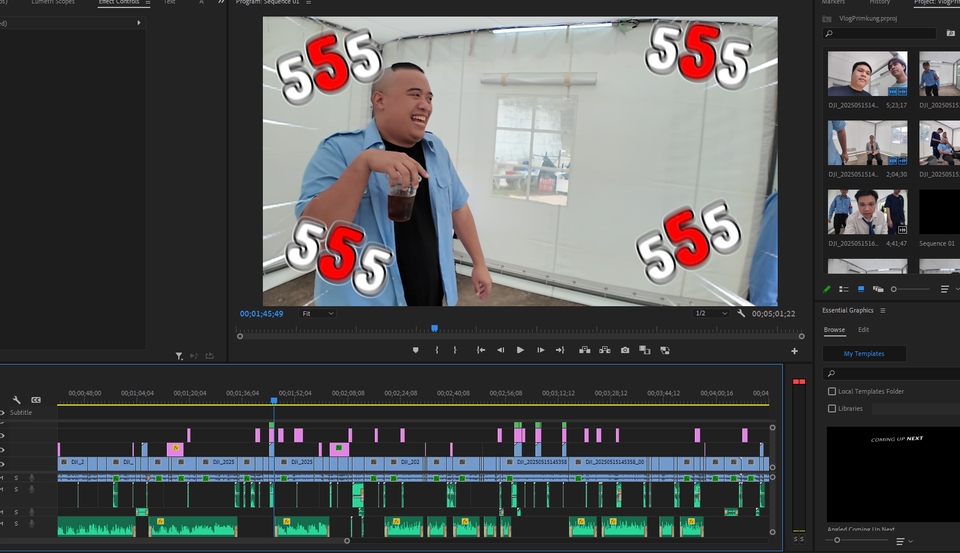The width and height of the screenshot is (960, 553).
Task: Switch to the Edit tab in Essential Graphics
Action: [863, 330]
